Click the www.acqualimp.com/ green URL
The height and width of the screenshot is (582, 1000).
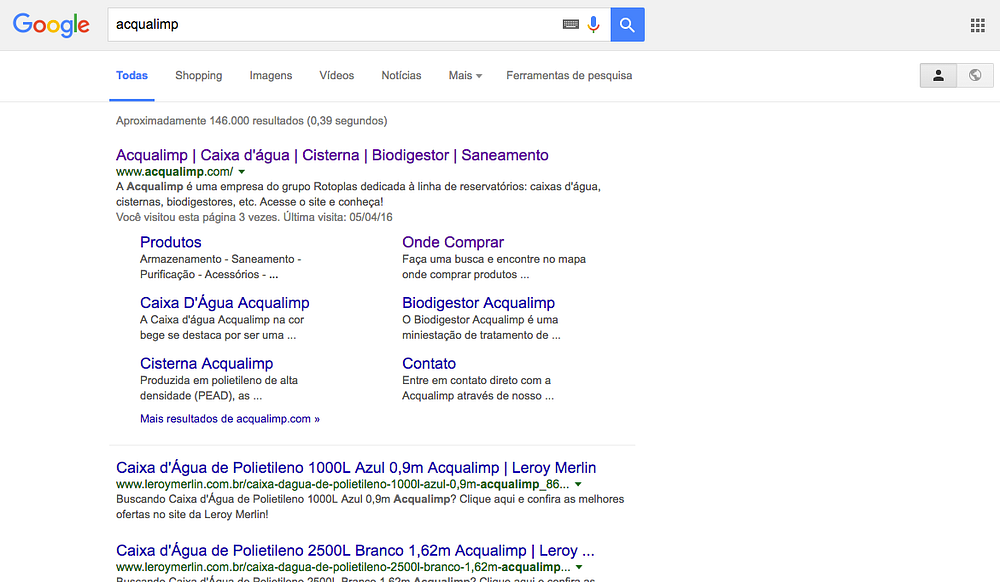click(x=175, y=171)
